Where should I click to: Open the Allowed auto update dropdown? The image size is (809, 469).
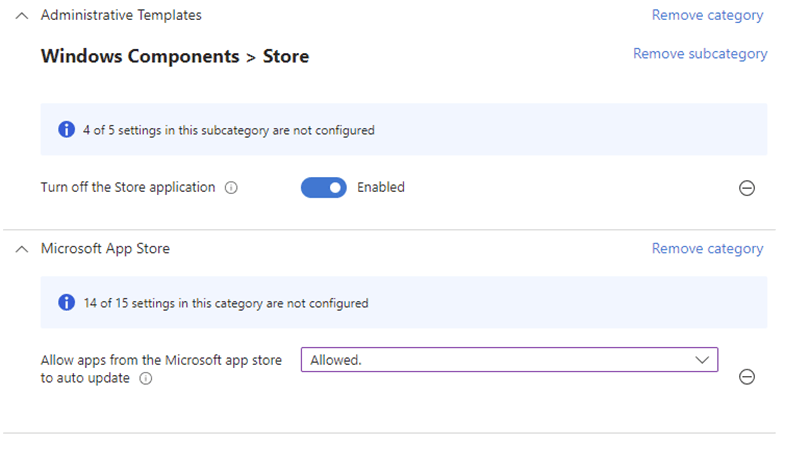[x=509, y=360]
